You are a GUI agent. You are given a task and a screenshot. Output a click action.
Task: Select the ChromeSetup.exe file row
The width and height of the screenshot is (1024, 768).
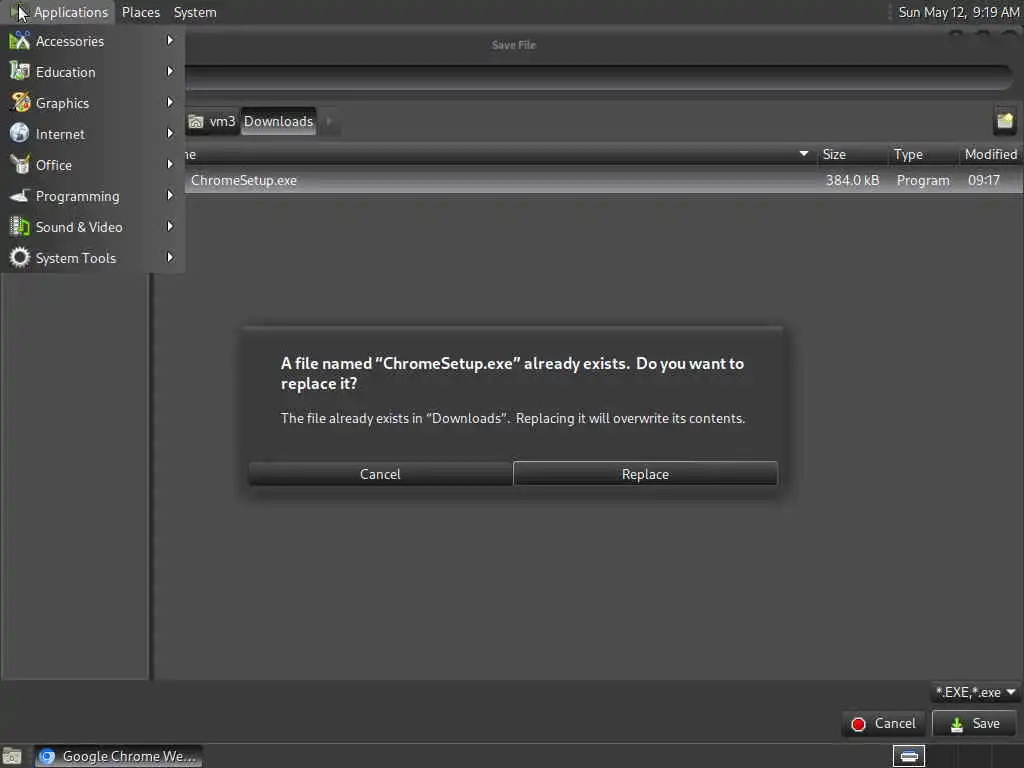coord(604,180)
